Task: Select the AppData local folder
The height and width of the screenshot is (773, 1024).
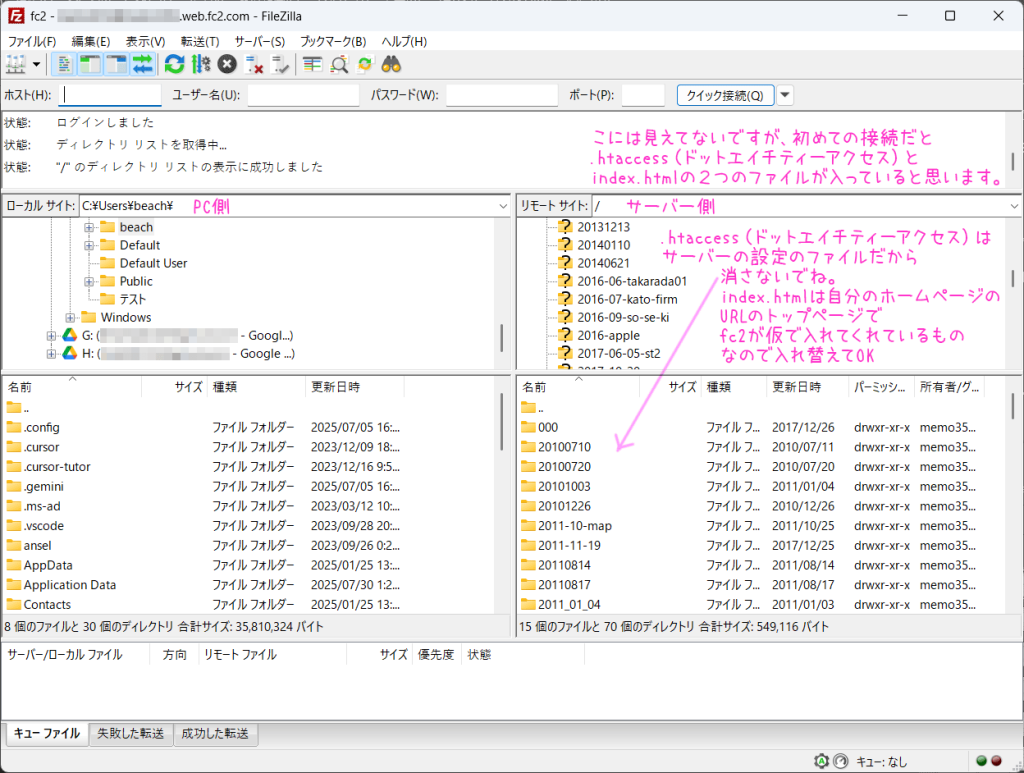Action: pos(48,565)
